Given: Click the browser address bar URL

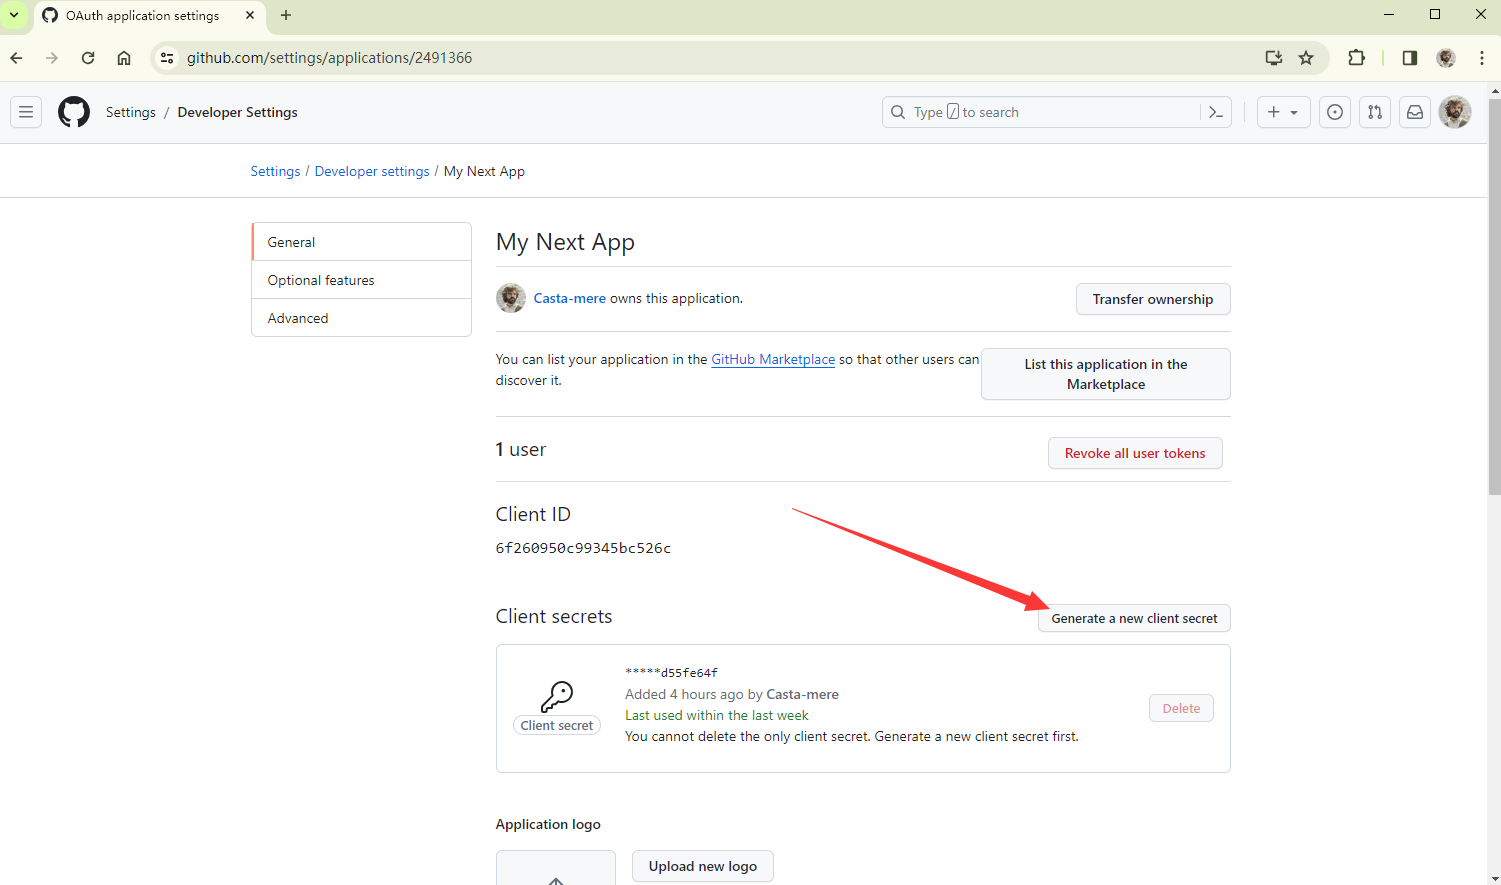Looking at the screenshot, I should [329, 58].
